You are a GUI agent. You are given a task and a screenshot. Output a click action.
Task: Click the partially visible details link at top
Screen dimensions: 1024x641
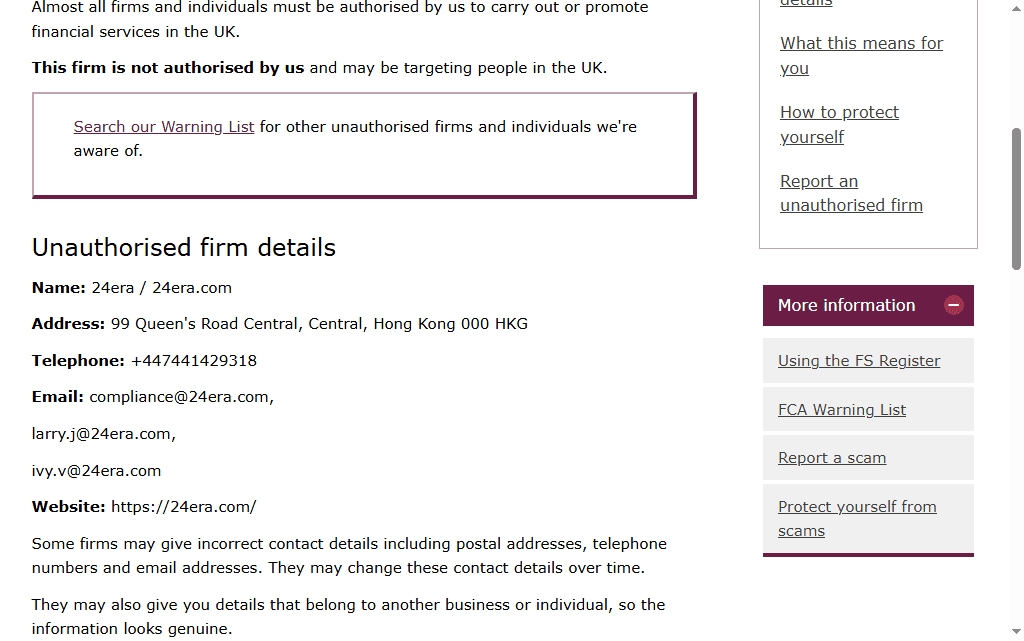pyautogui.click(x=806, y=3)
